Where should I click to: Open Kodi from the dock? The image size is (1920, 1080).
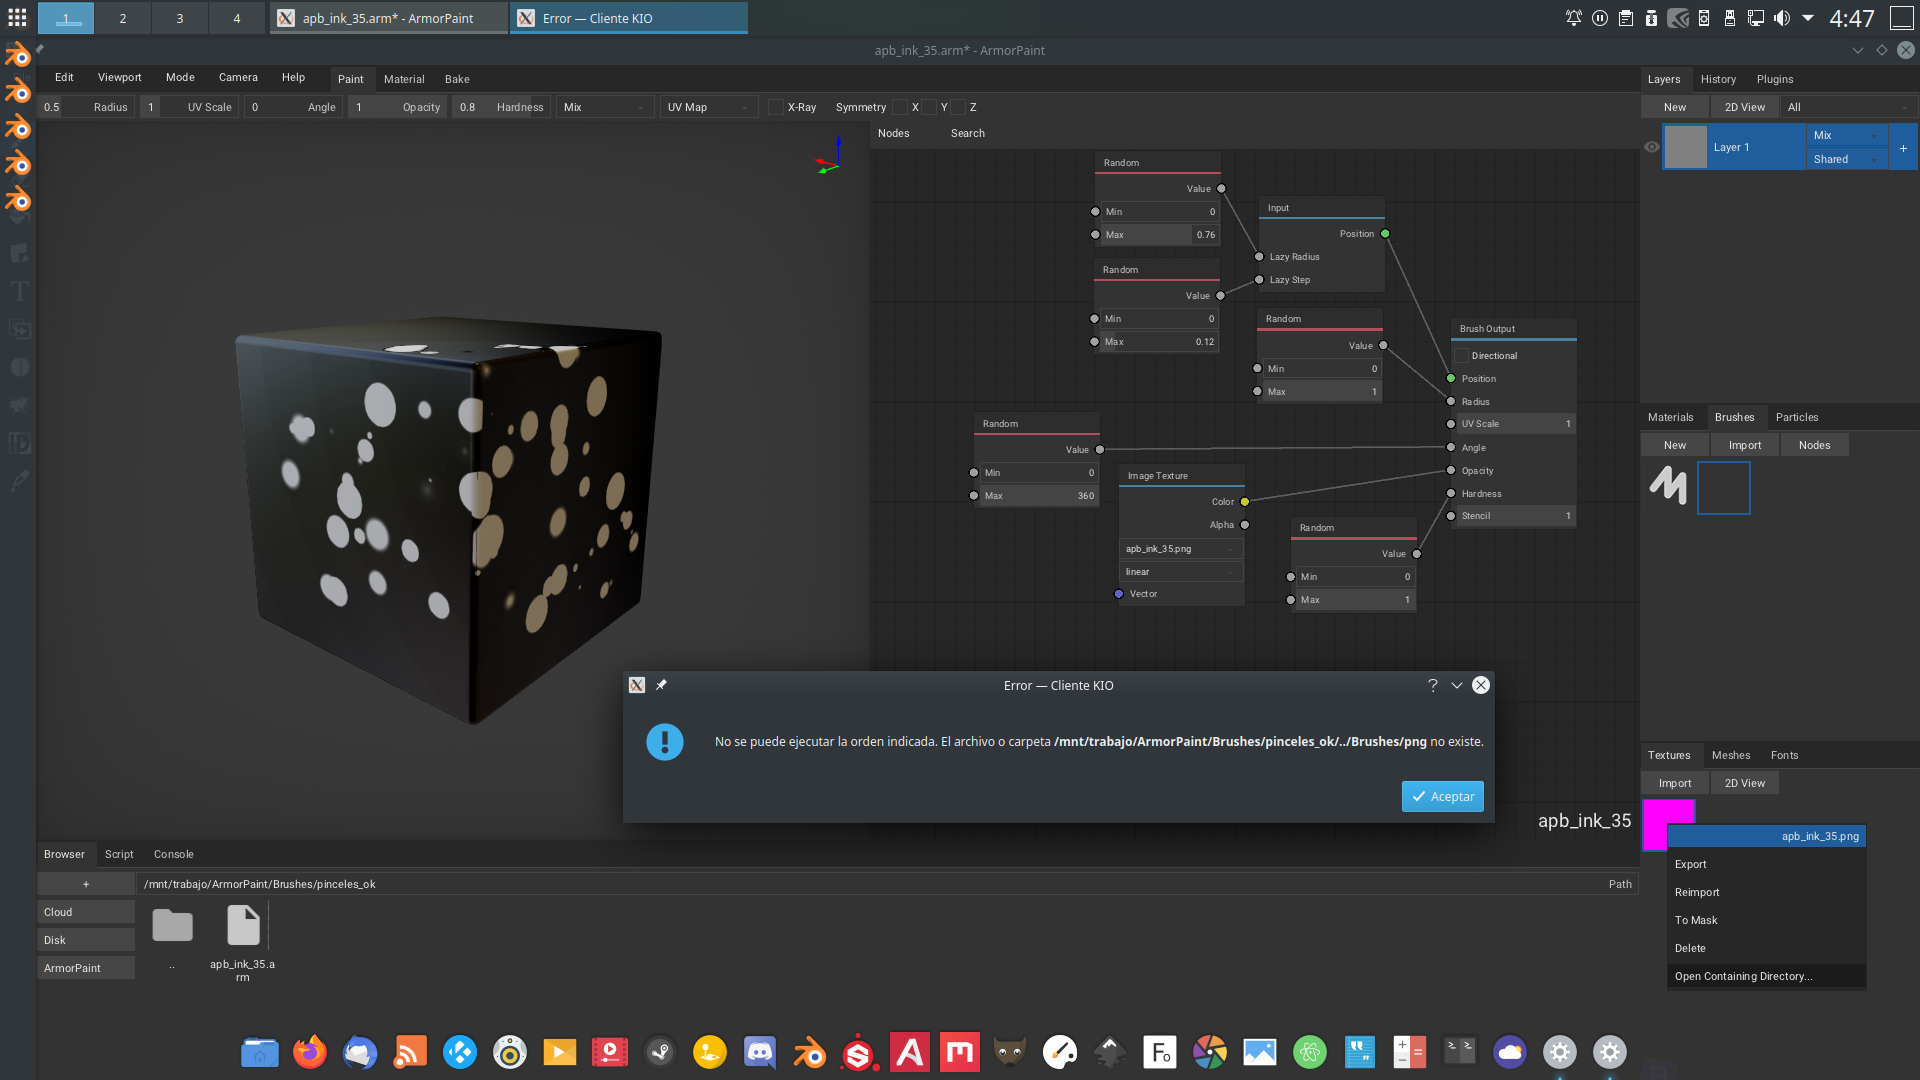tap(460, 1052)
